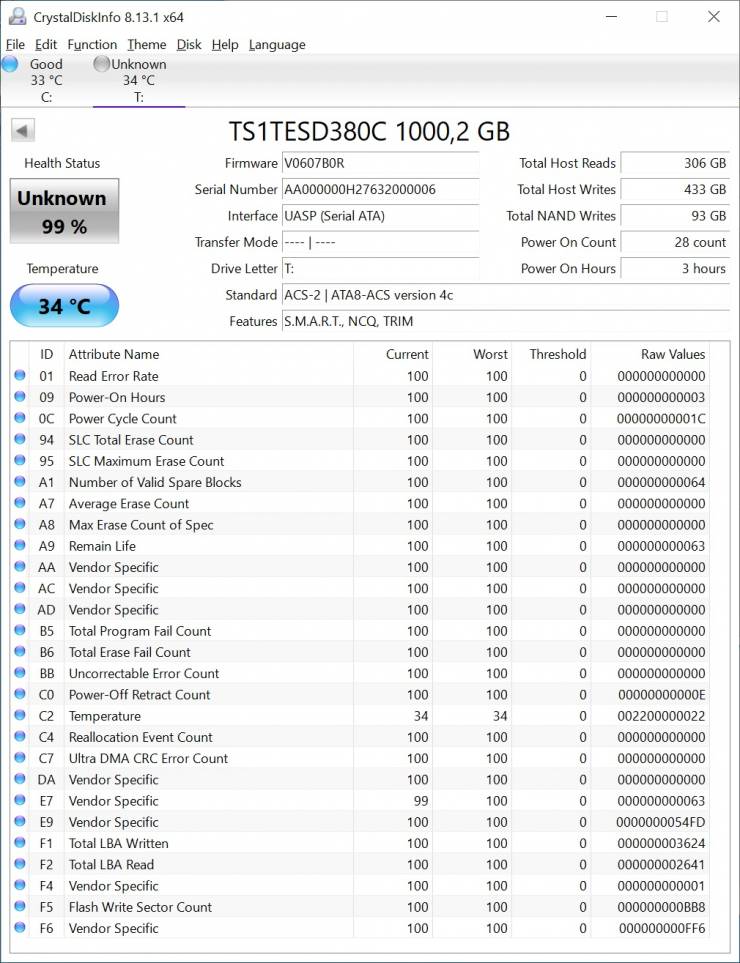740x963 pixels.
Task: Click the Transfer Mode field
Action: click(380, 242)
